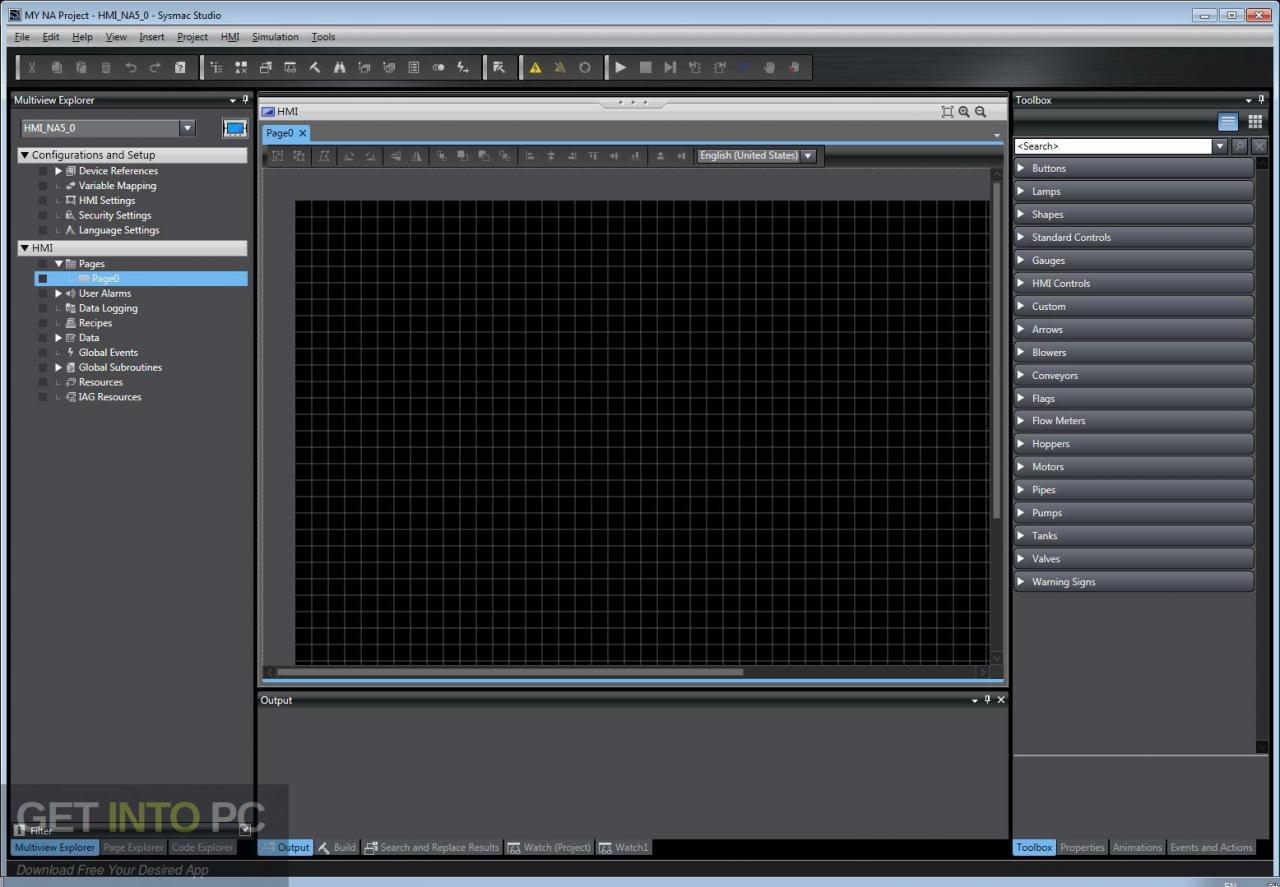Click the Redo arrow toolbar icon

(x=155, y=67)
